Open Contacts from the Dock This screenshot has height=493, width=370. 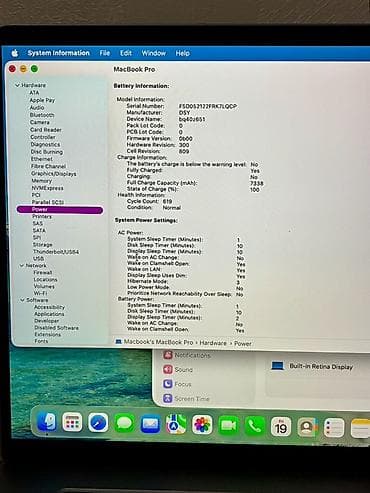point(307,427)
